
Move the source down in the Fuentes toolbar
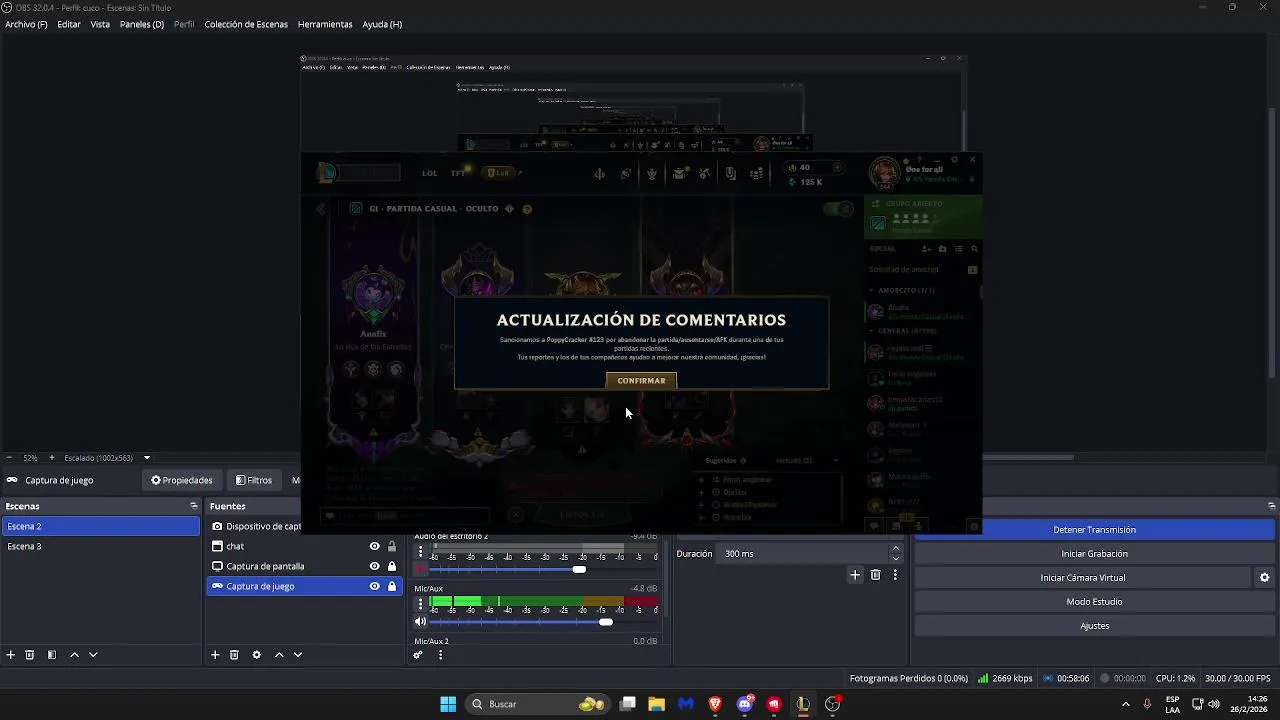tap(298, 655)
